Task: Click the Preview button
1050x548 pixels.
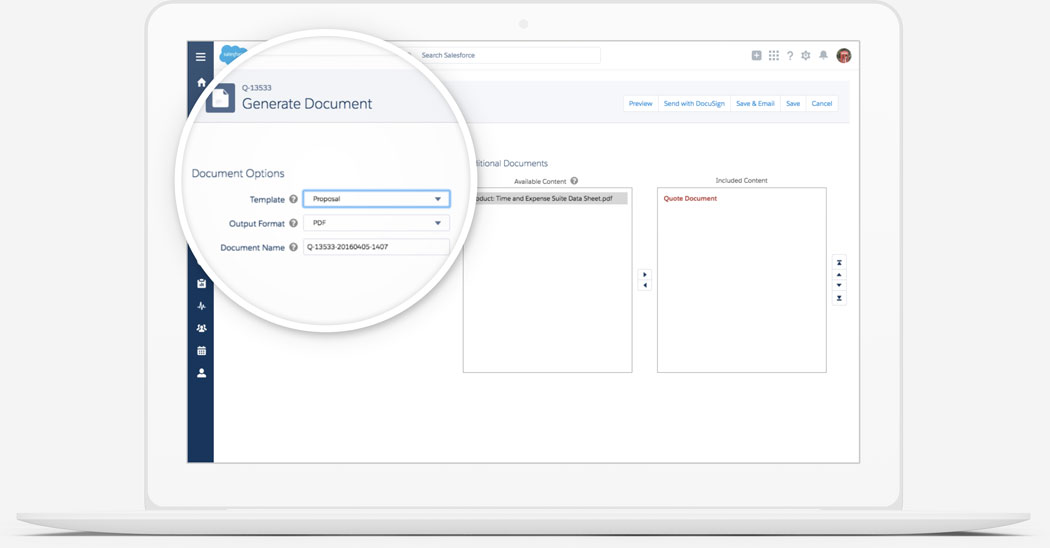Action: tap(640, 104)
